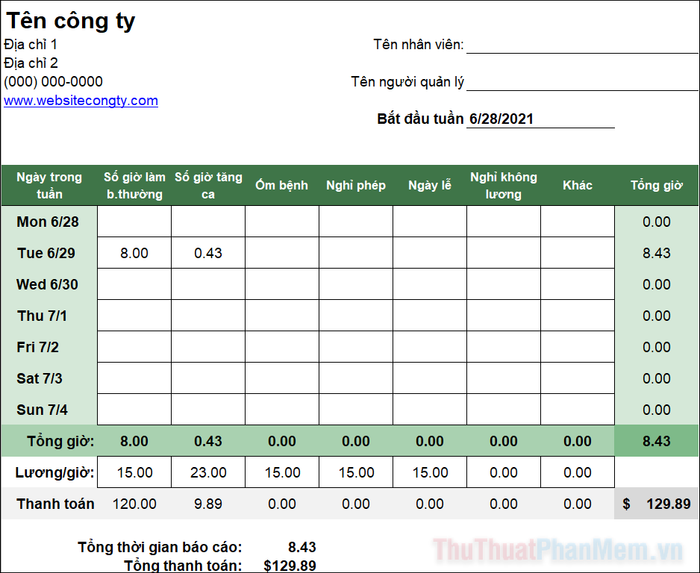Select the Địa chỉ 1 text

click(31, 45)
